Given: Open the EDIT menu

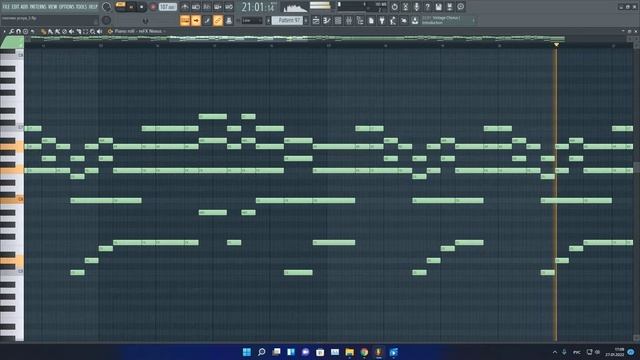Looking at the screenshot, I should [x=16, y=7].
